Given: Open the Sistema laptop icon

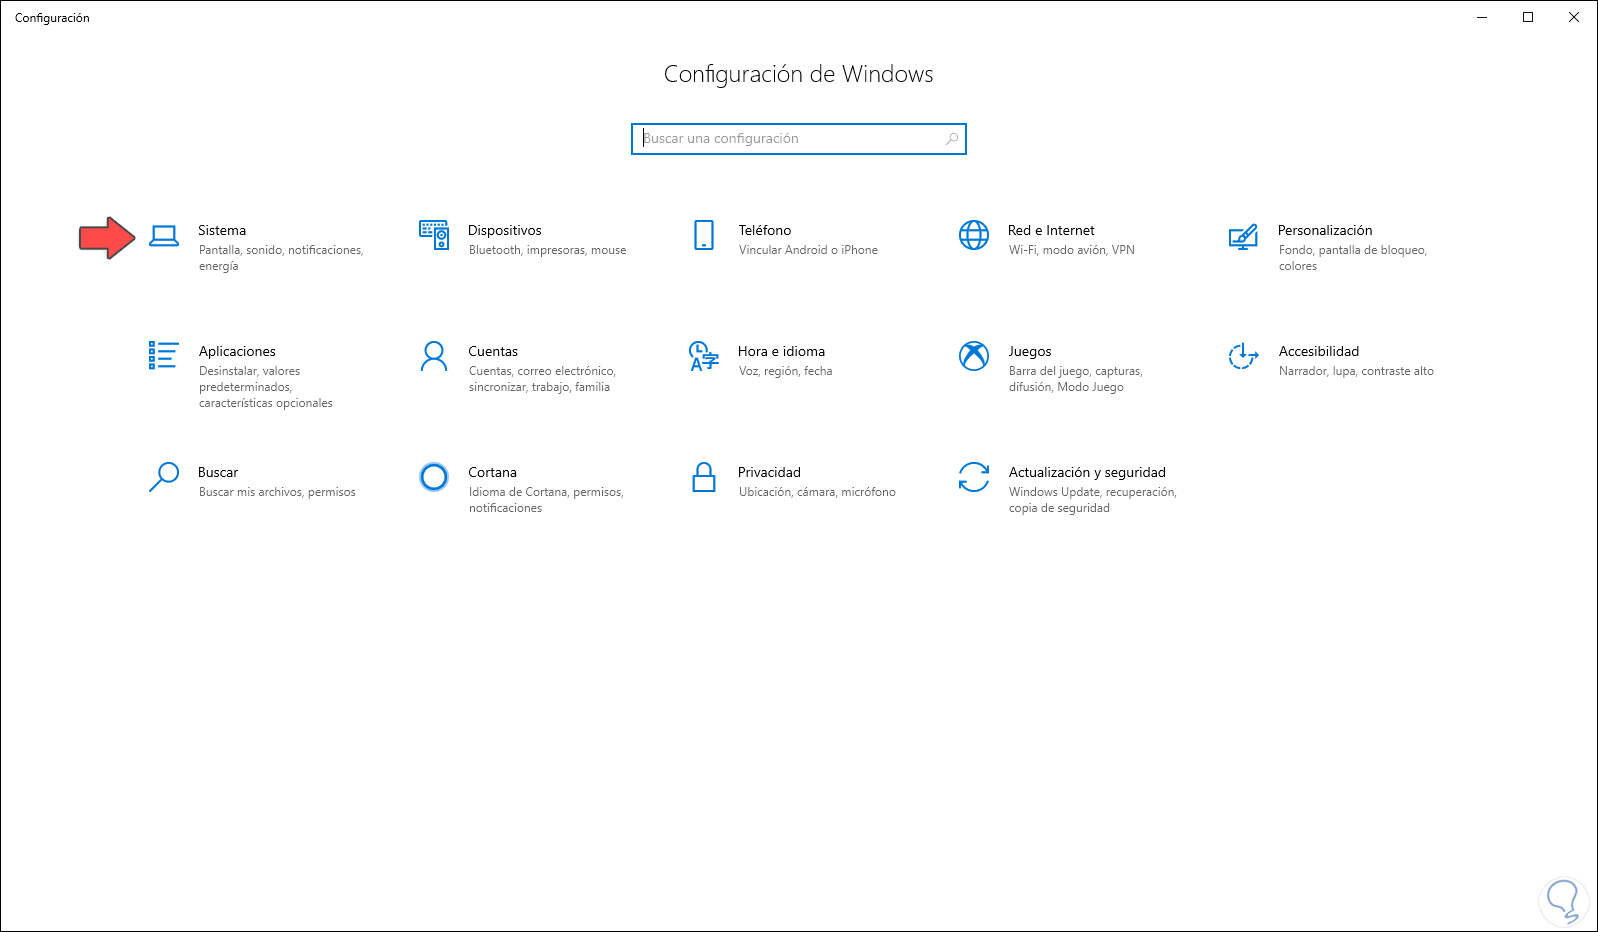Looking at the screenshot, I should [164, 236].
